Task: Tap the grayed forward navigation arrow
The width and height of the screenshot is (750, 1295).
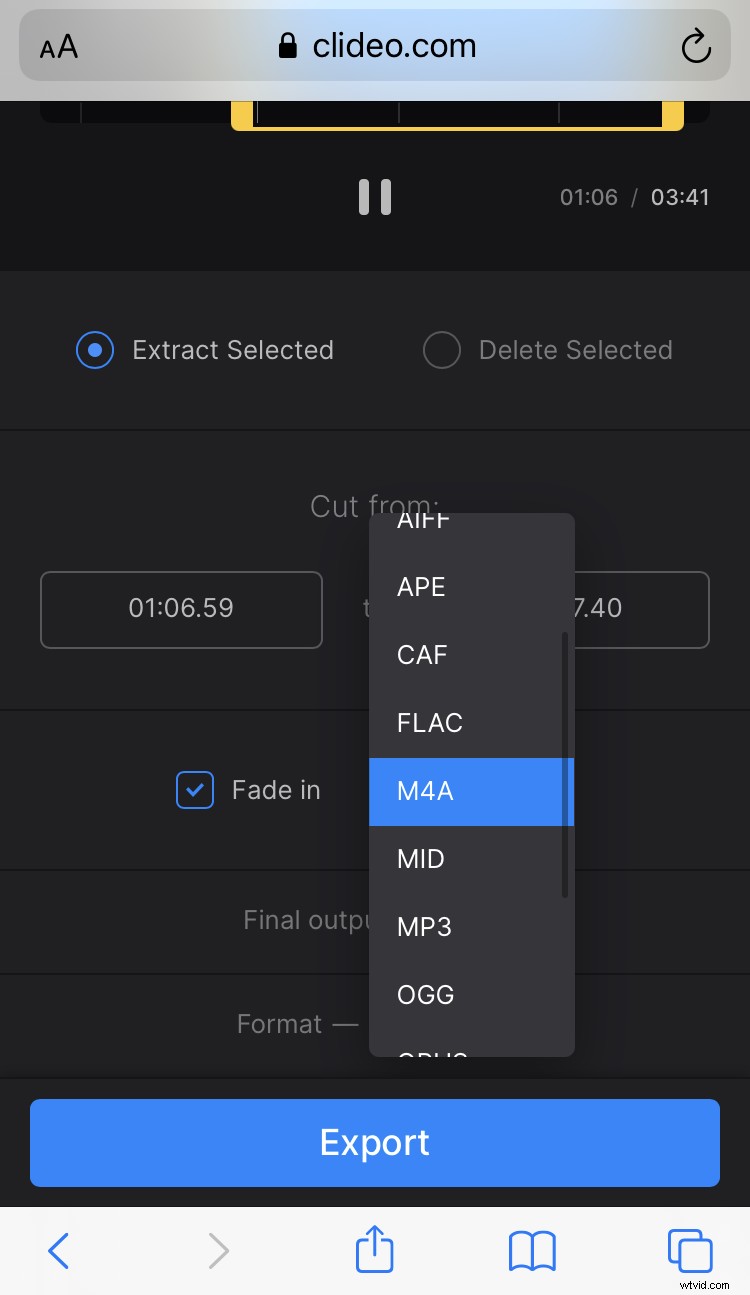Action: point(218,1250)
